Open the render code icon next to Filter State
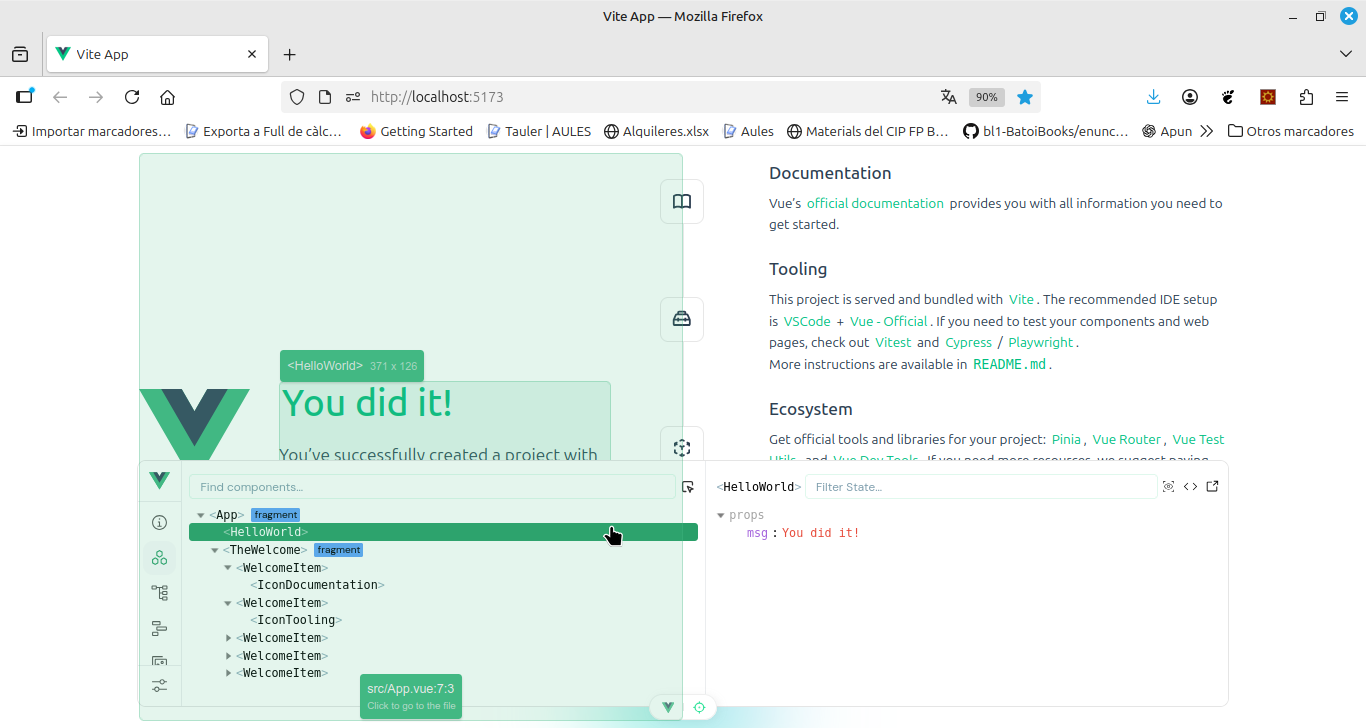Screen dimensions: 1366x728 (x=1190, y=486)
